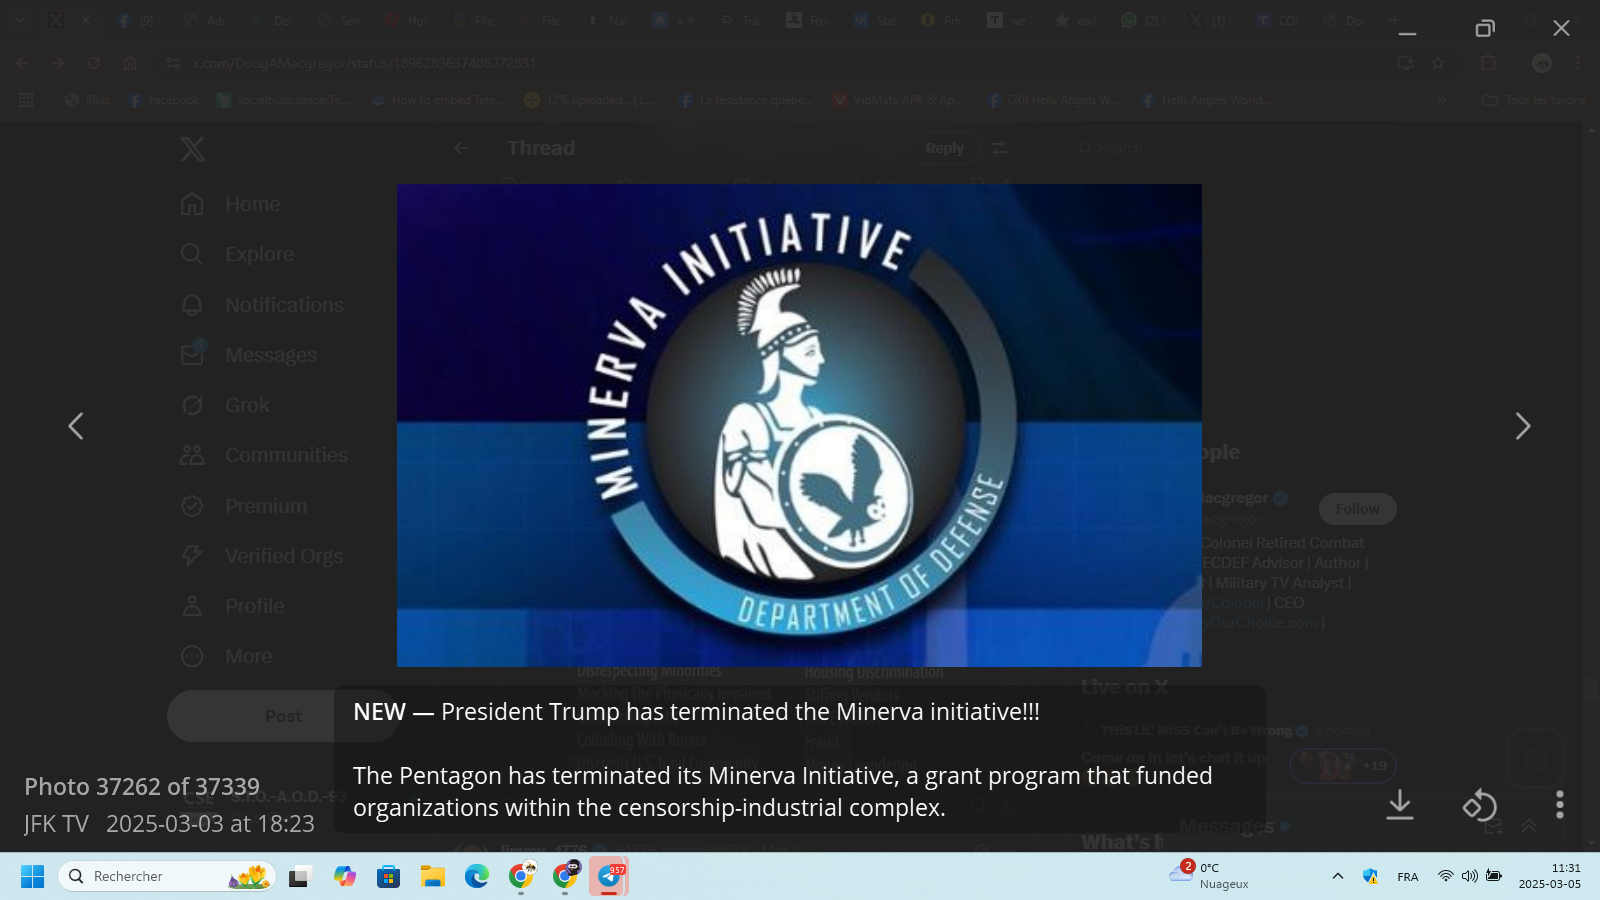
Task: Open the clock and calendar showing 11:31
Action: coord(1549,876)
